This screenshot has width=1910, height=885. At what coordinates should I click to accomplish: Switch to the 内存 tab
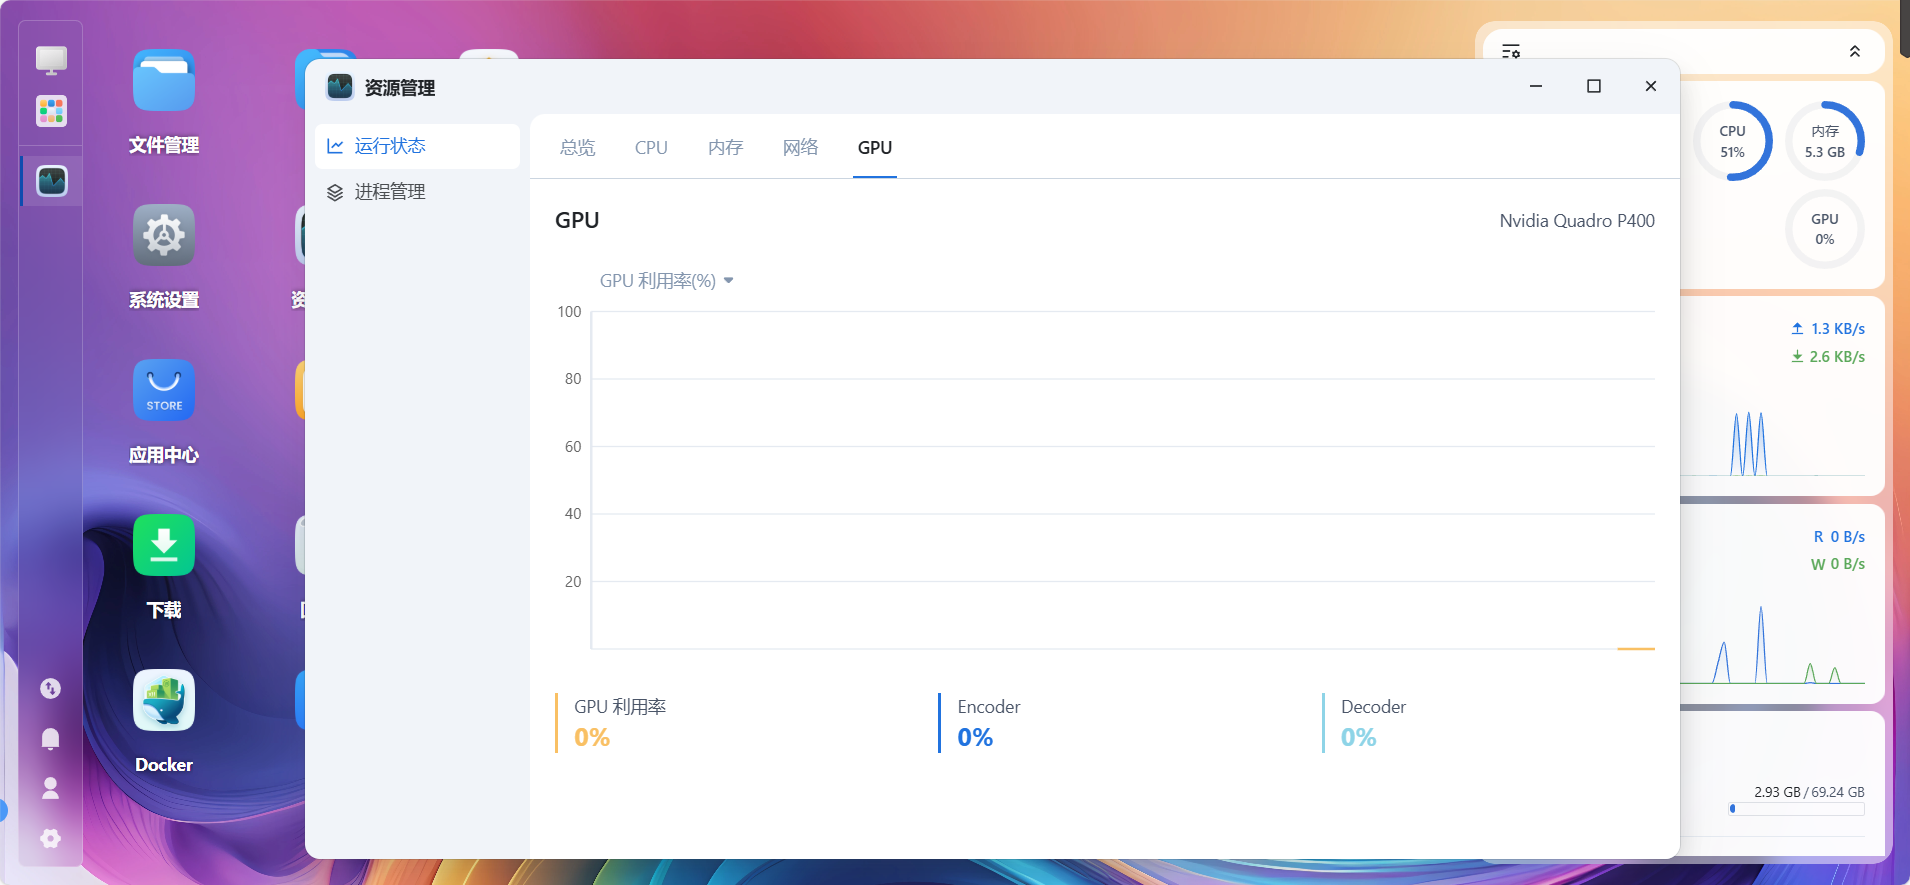coord(726,148)
